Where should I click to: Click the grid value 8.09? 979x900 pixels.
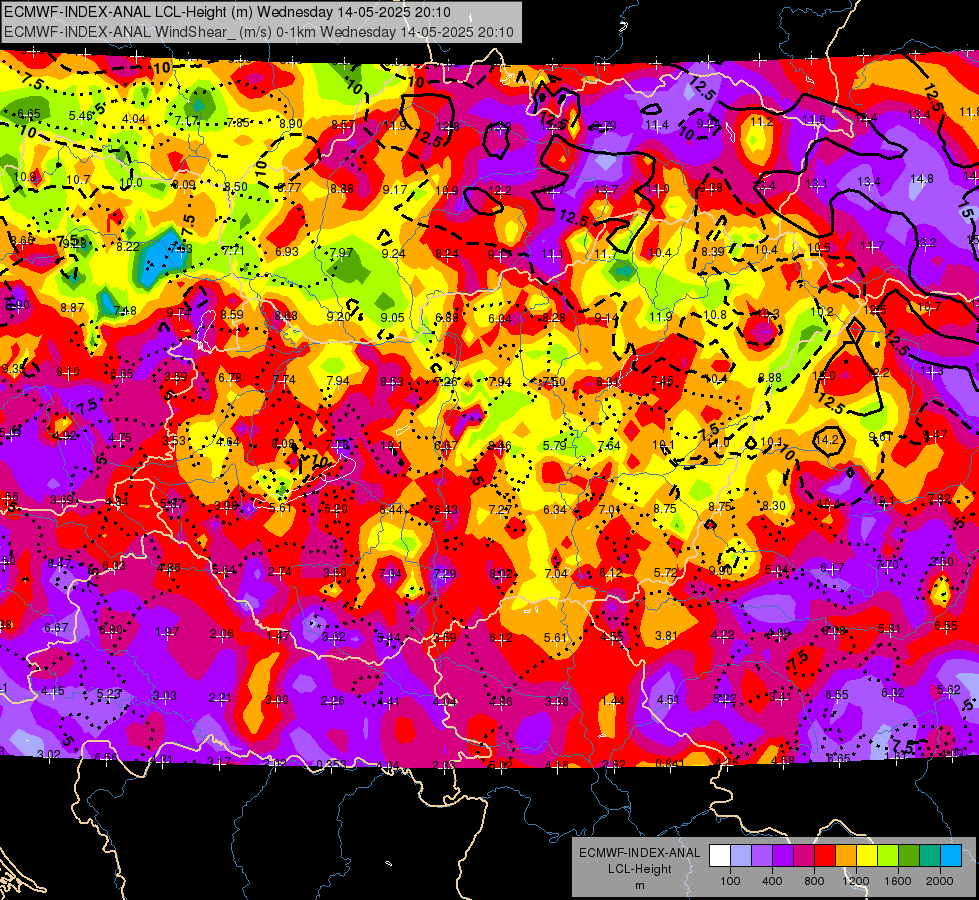[184, 185]
